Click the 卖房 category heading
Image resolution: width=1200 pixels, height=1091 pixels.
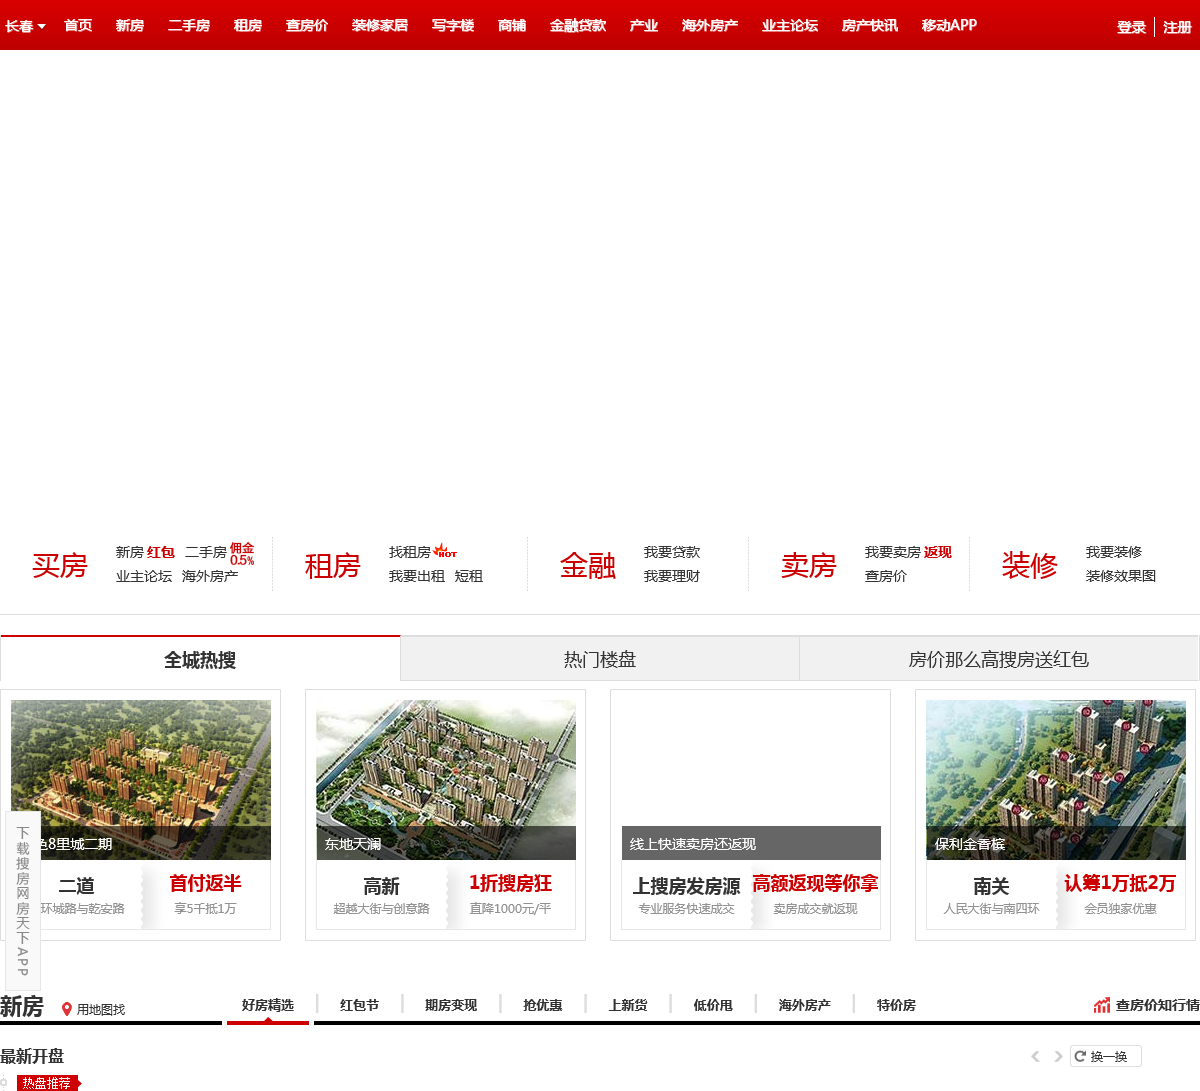tap(809, 566)
